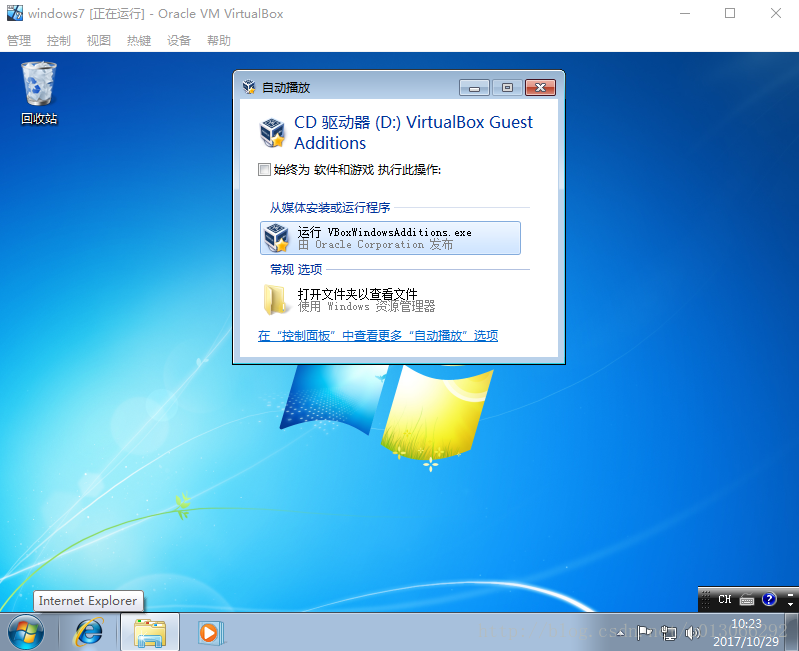Image resolution: width=799 pixels, height=651 pixels.
Task: Click the AutoPlay dialog title bar icon
Action: 249,87
